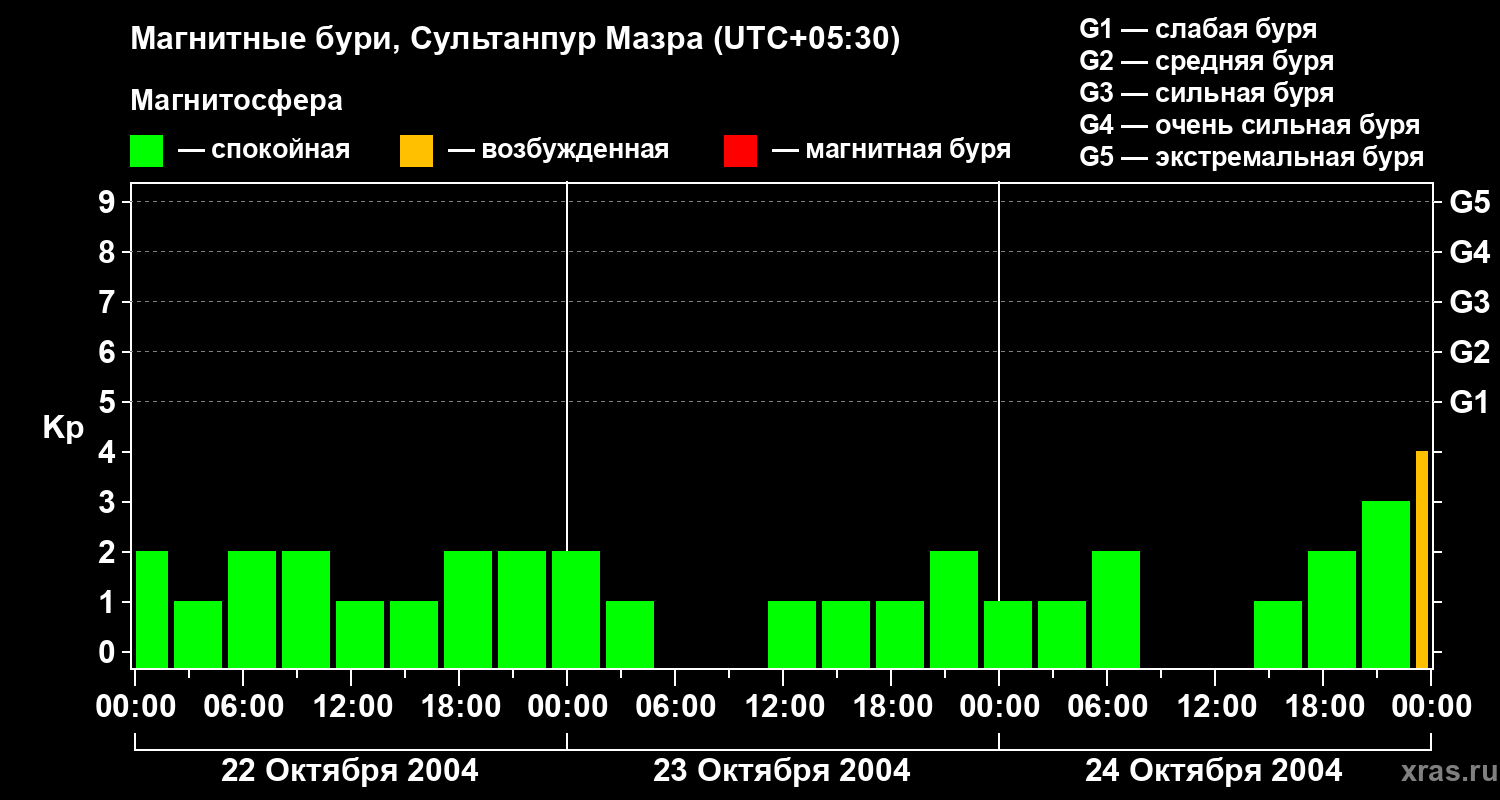
Task: Click the orange "возбужденная" legend swatch
Action: pos(416,151)
